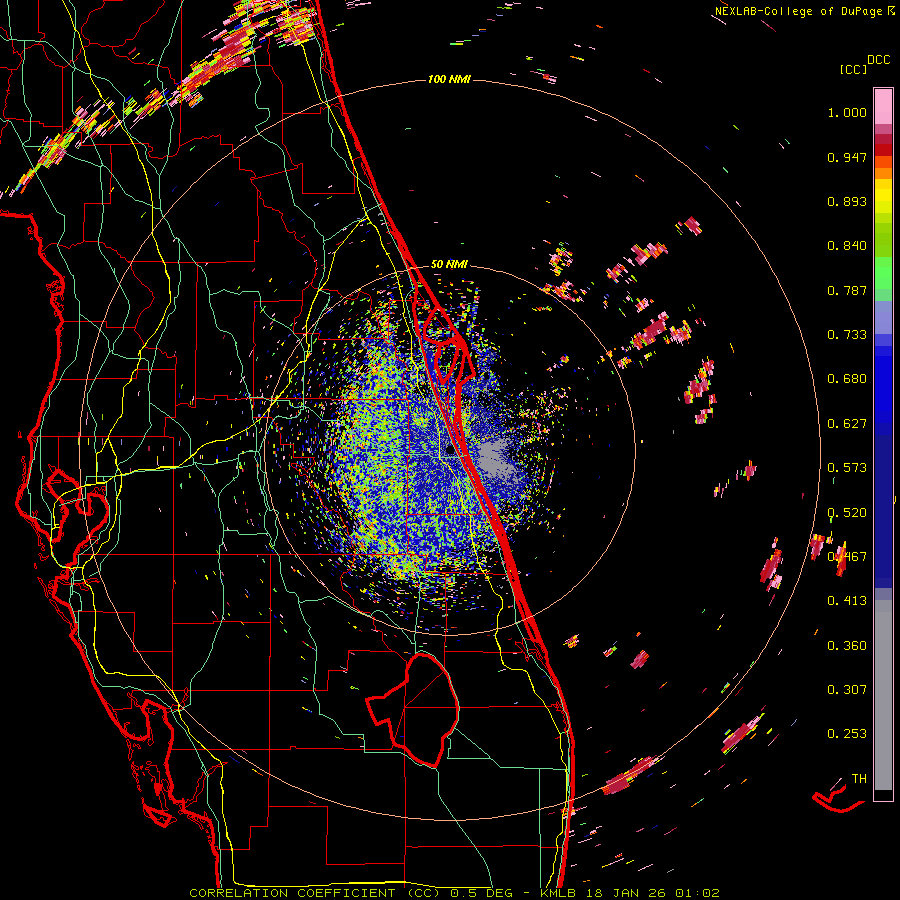This screenshot has width=900, height=900.
Task: Click the 50 NMI range ring label
Action: 449,265
